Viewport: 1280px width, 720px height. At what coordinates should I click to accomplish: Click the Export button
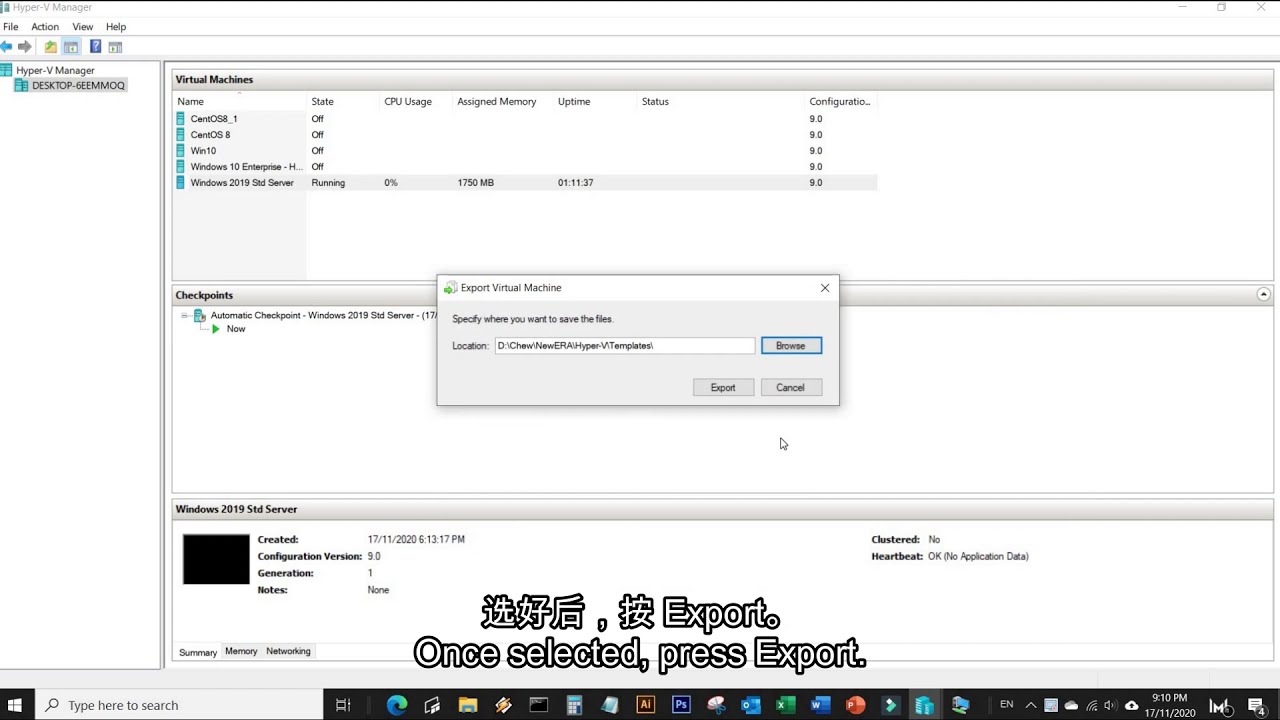[x=723, y=388]
